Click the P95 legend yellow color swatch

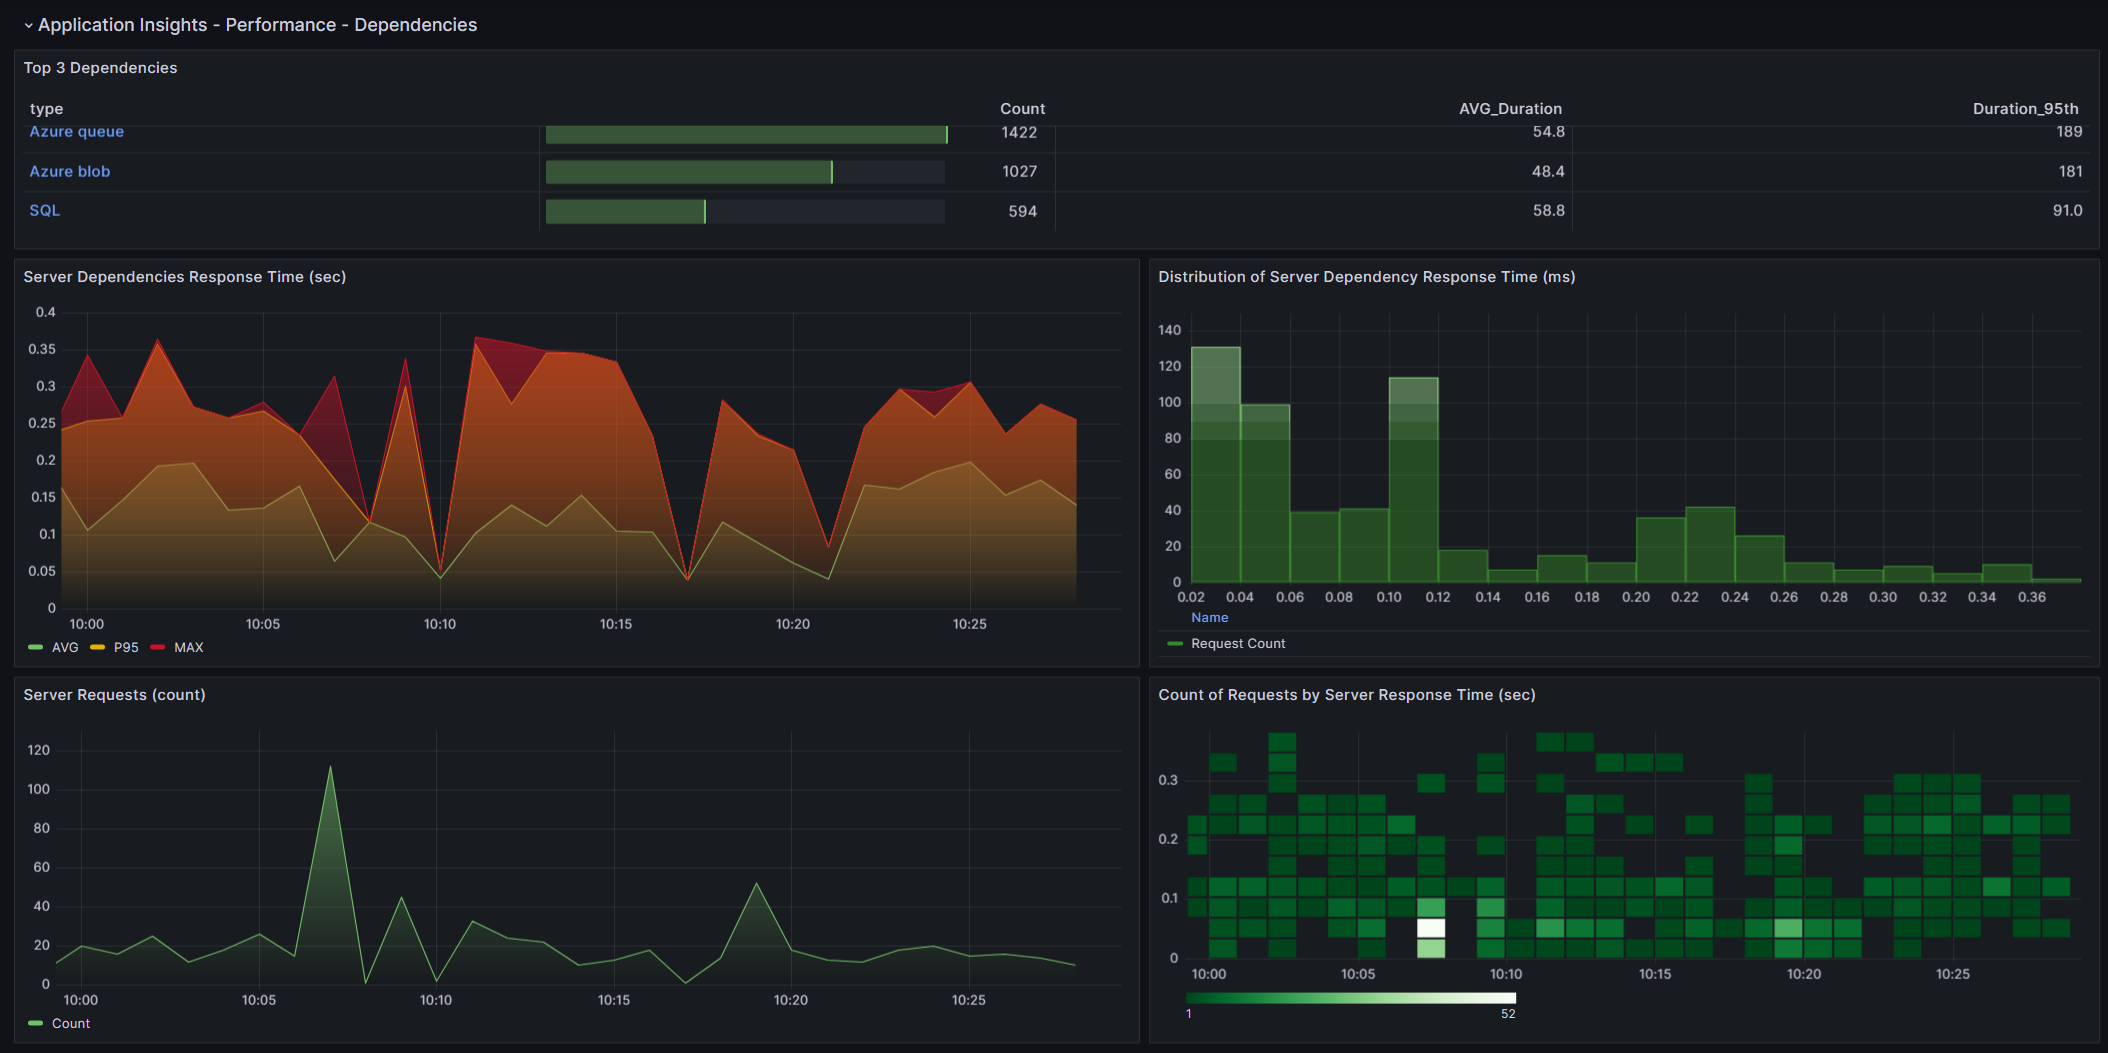[x=97, y=648]
